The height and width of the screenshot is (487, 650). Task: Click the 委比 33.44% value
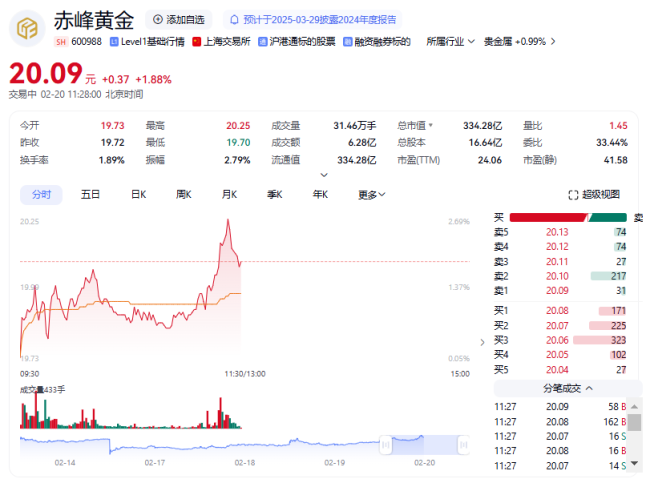(x=612, y=143)
